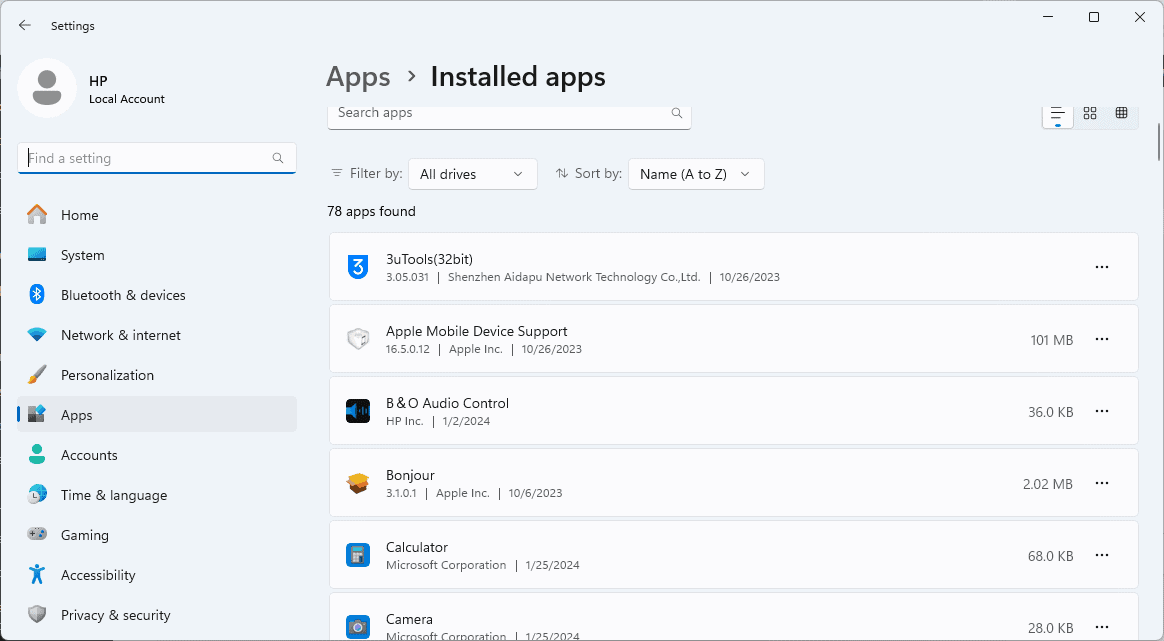This screenshot has height=641, width=1164.
Task: Open more options for B&O Audio Control
Action: [x=1102, y=411]
